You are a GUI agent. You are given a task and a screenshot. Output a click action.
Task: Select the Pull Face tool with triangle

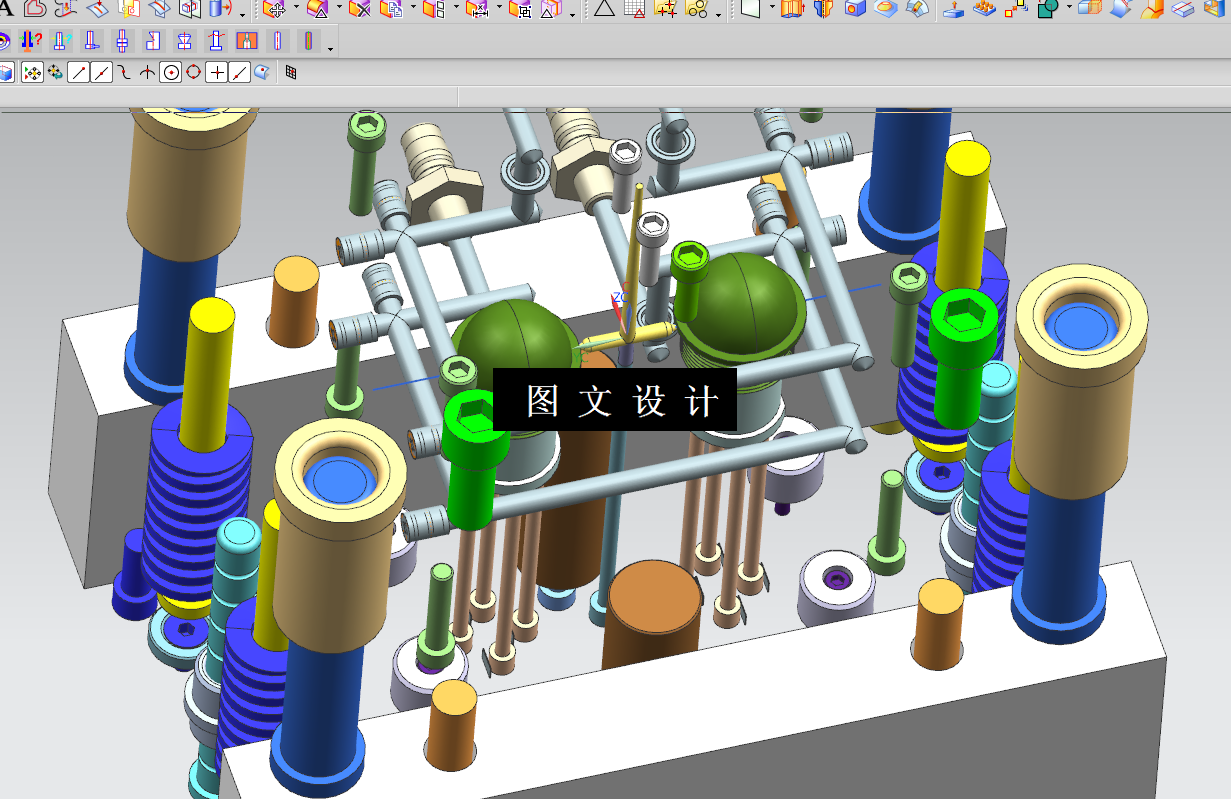[x=319, y=10]
